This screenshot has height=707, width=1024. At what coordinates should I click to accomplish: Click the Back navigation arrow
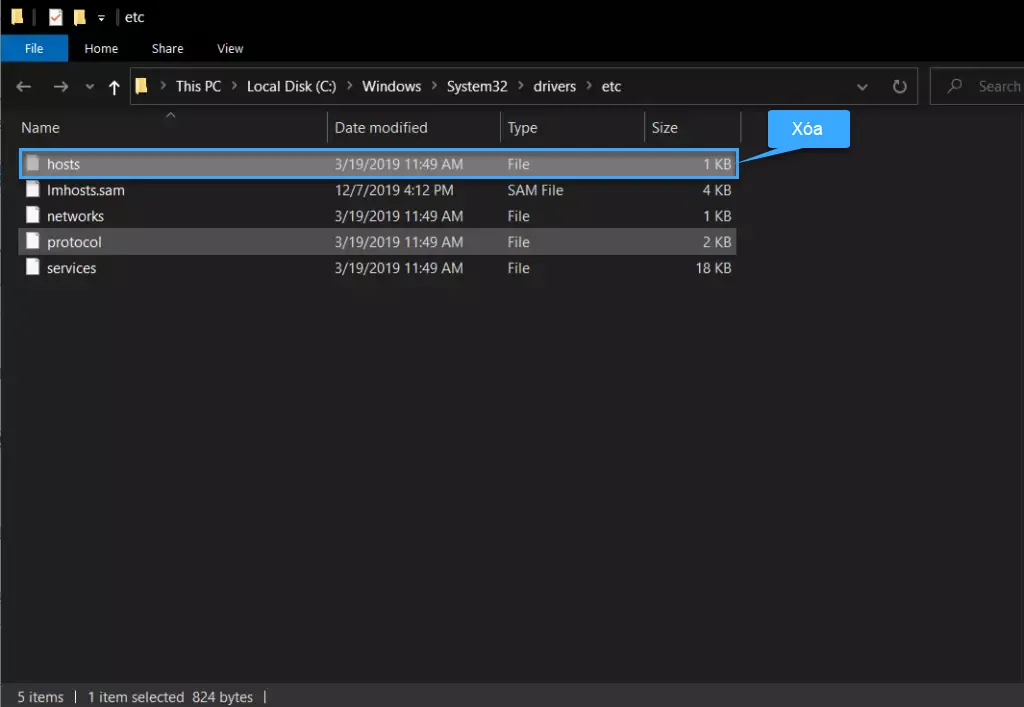pyautogui.click(x=24, y=87)
